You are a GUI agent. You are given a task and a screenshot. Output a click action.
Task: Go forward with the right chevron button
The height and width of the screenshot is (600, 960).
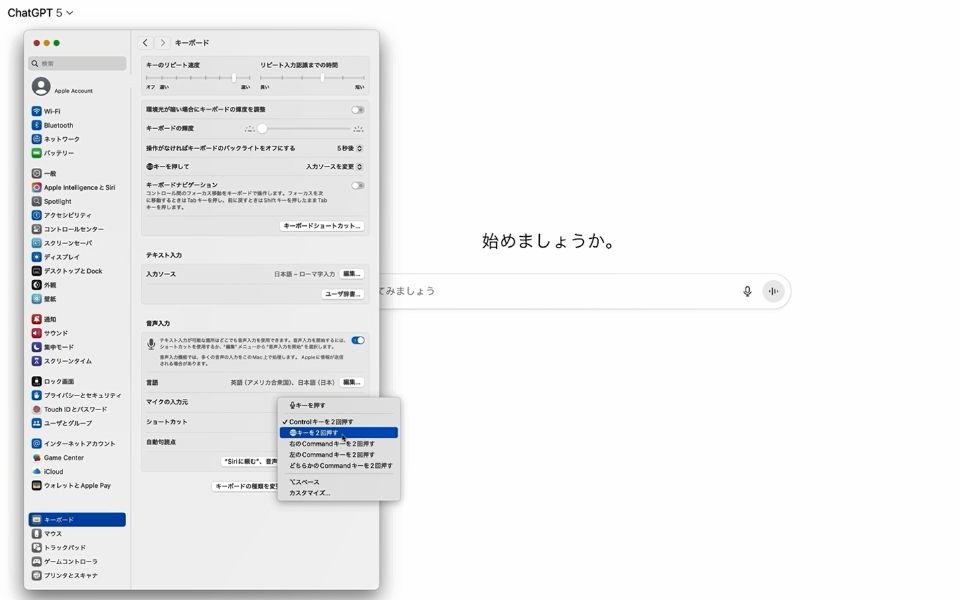pos(162,43)
